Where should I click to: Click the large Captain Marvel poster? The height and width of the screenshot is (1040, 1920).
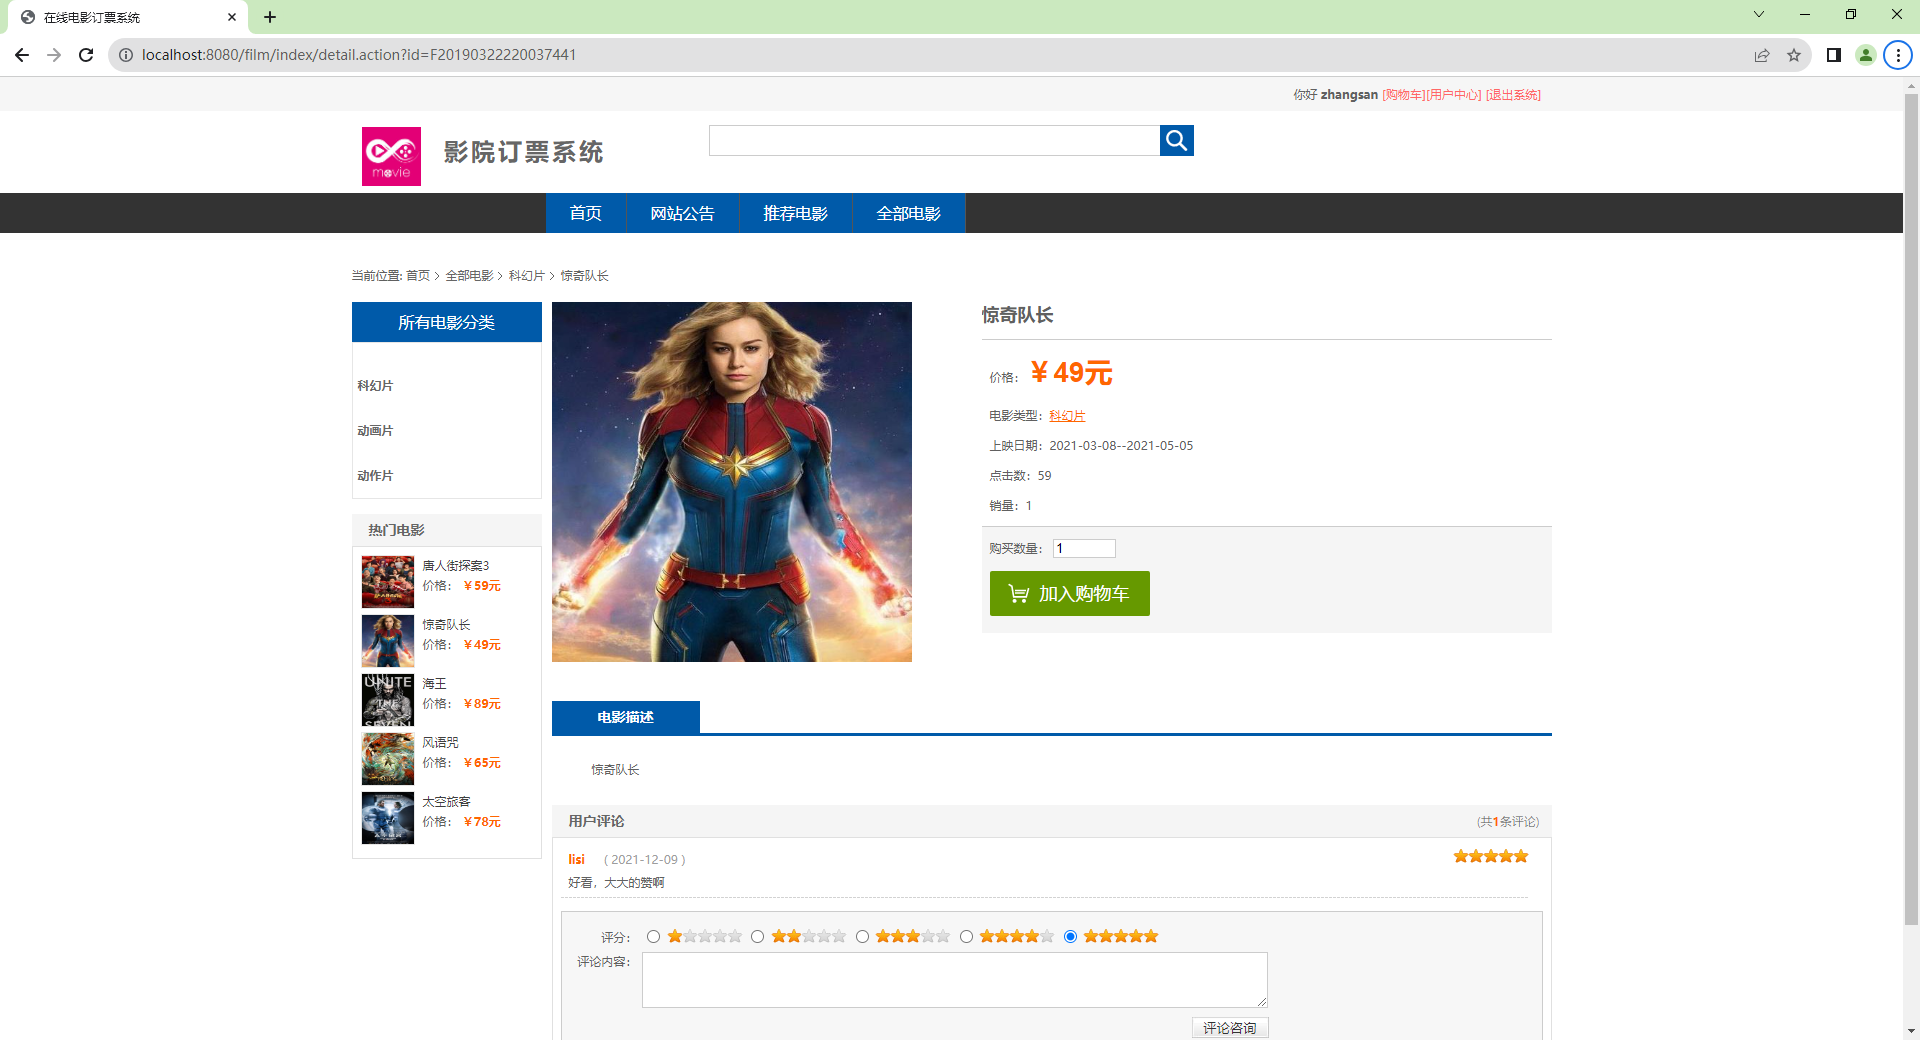(732, 482)
